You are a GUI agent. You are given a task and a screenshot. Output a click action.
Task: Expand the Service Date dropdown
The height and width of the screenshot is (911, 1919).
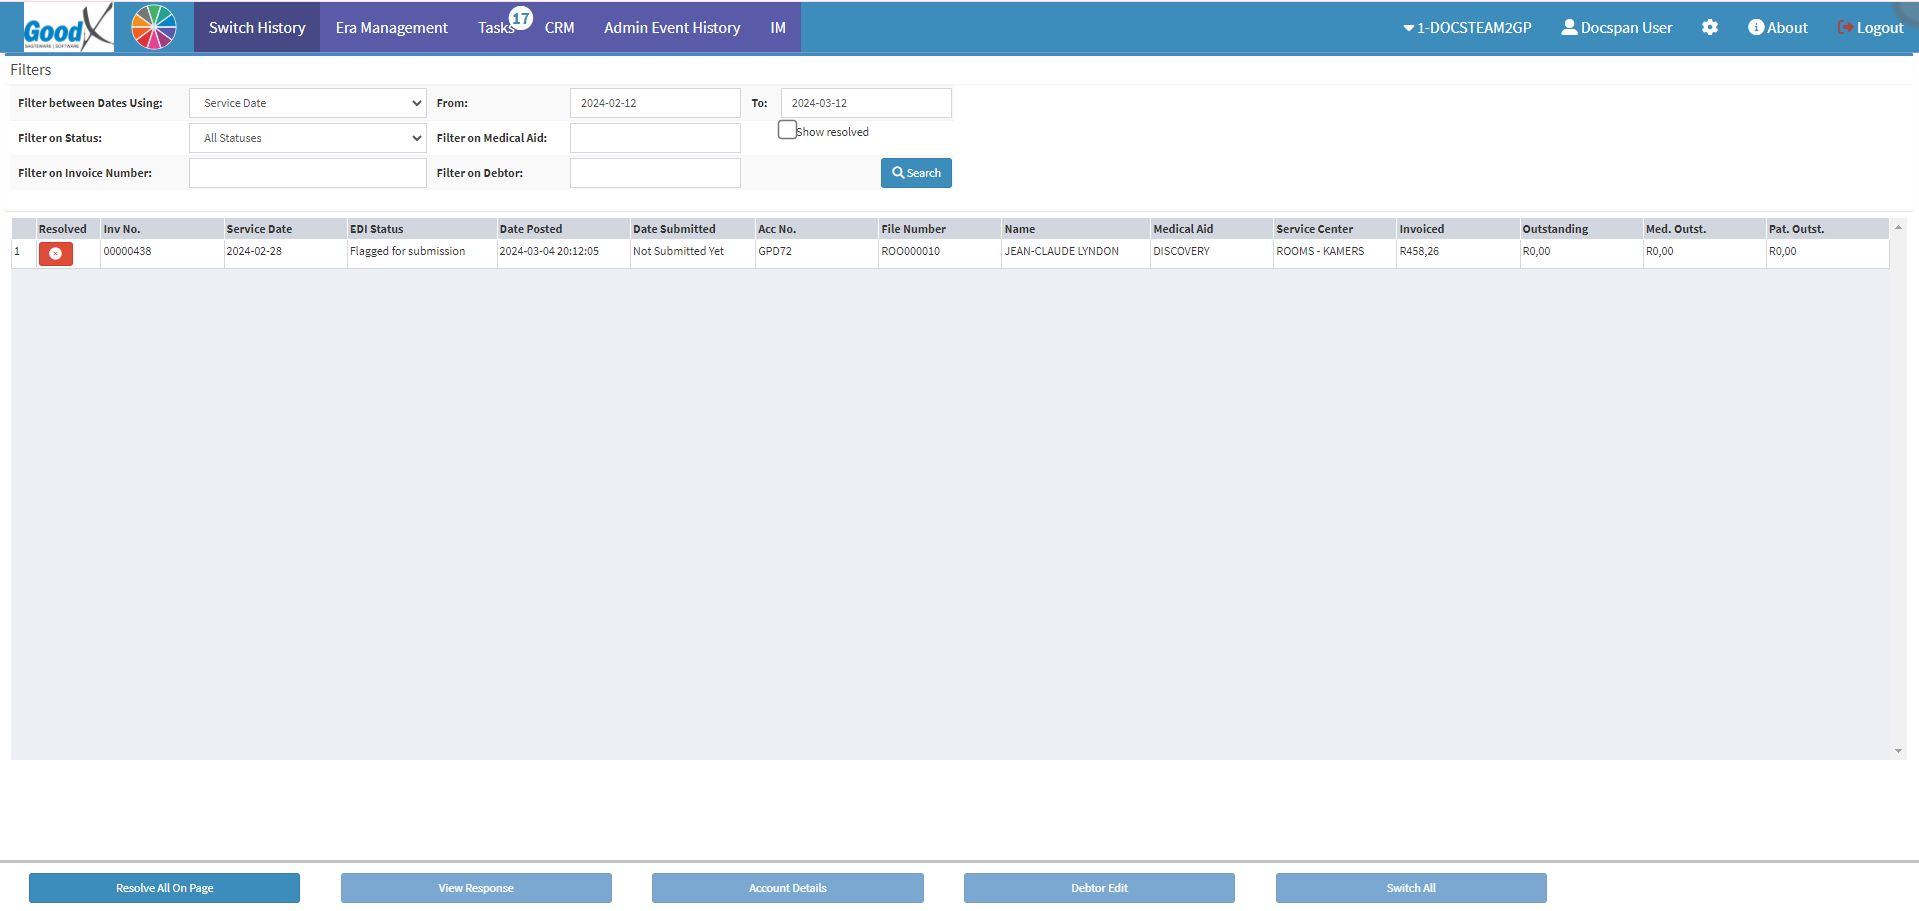[x=307, y=103]
